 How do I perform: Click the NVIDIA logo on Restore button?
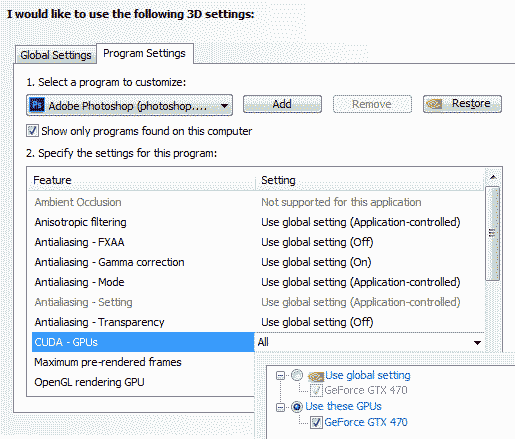(434, 104)
